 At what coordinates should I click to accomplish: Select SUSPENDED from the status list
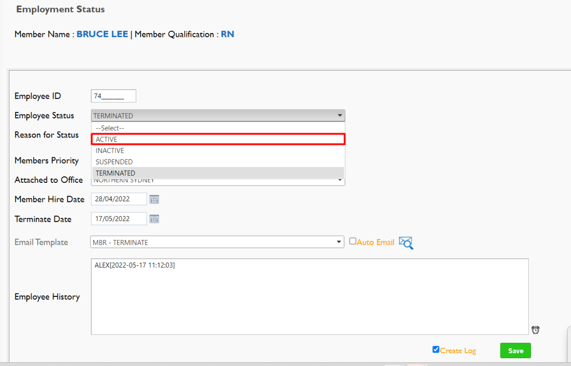pos(218,162)
